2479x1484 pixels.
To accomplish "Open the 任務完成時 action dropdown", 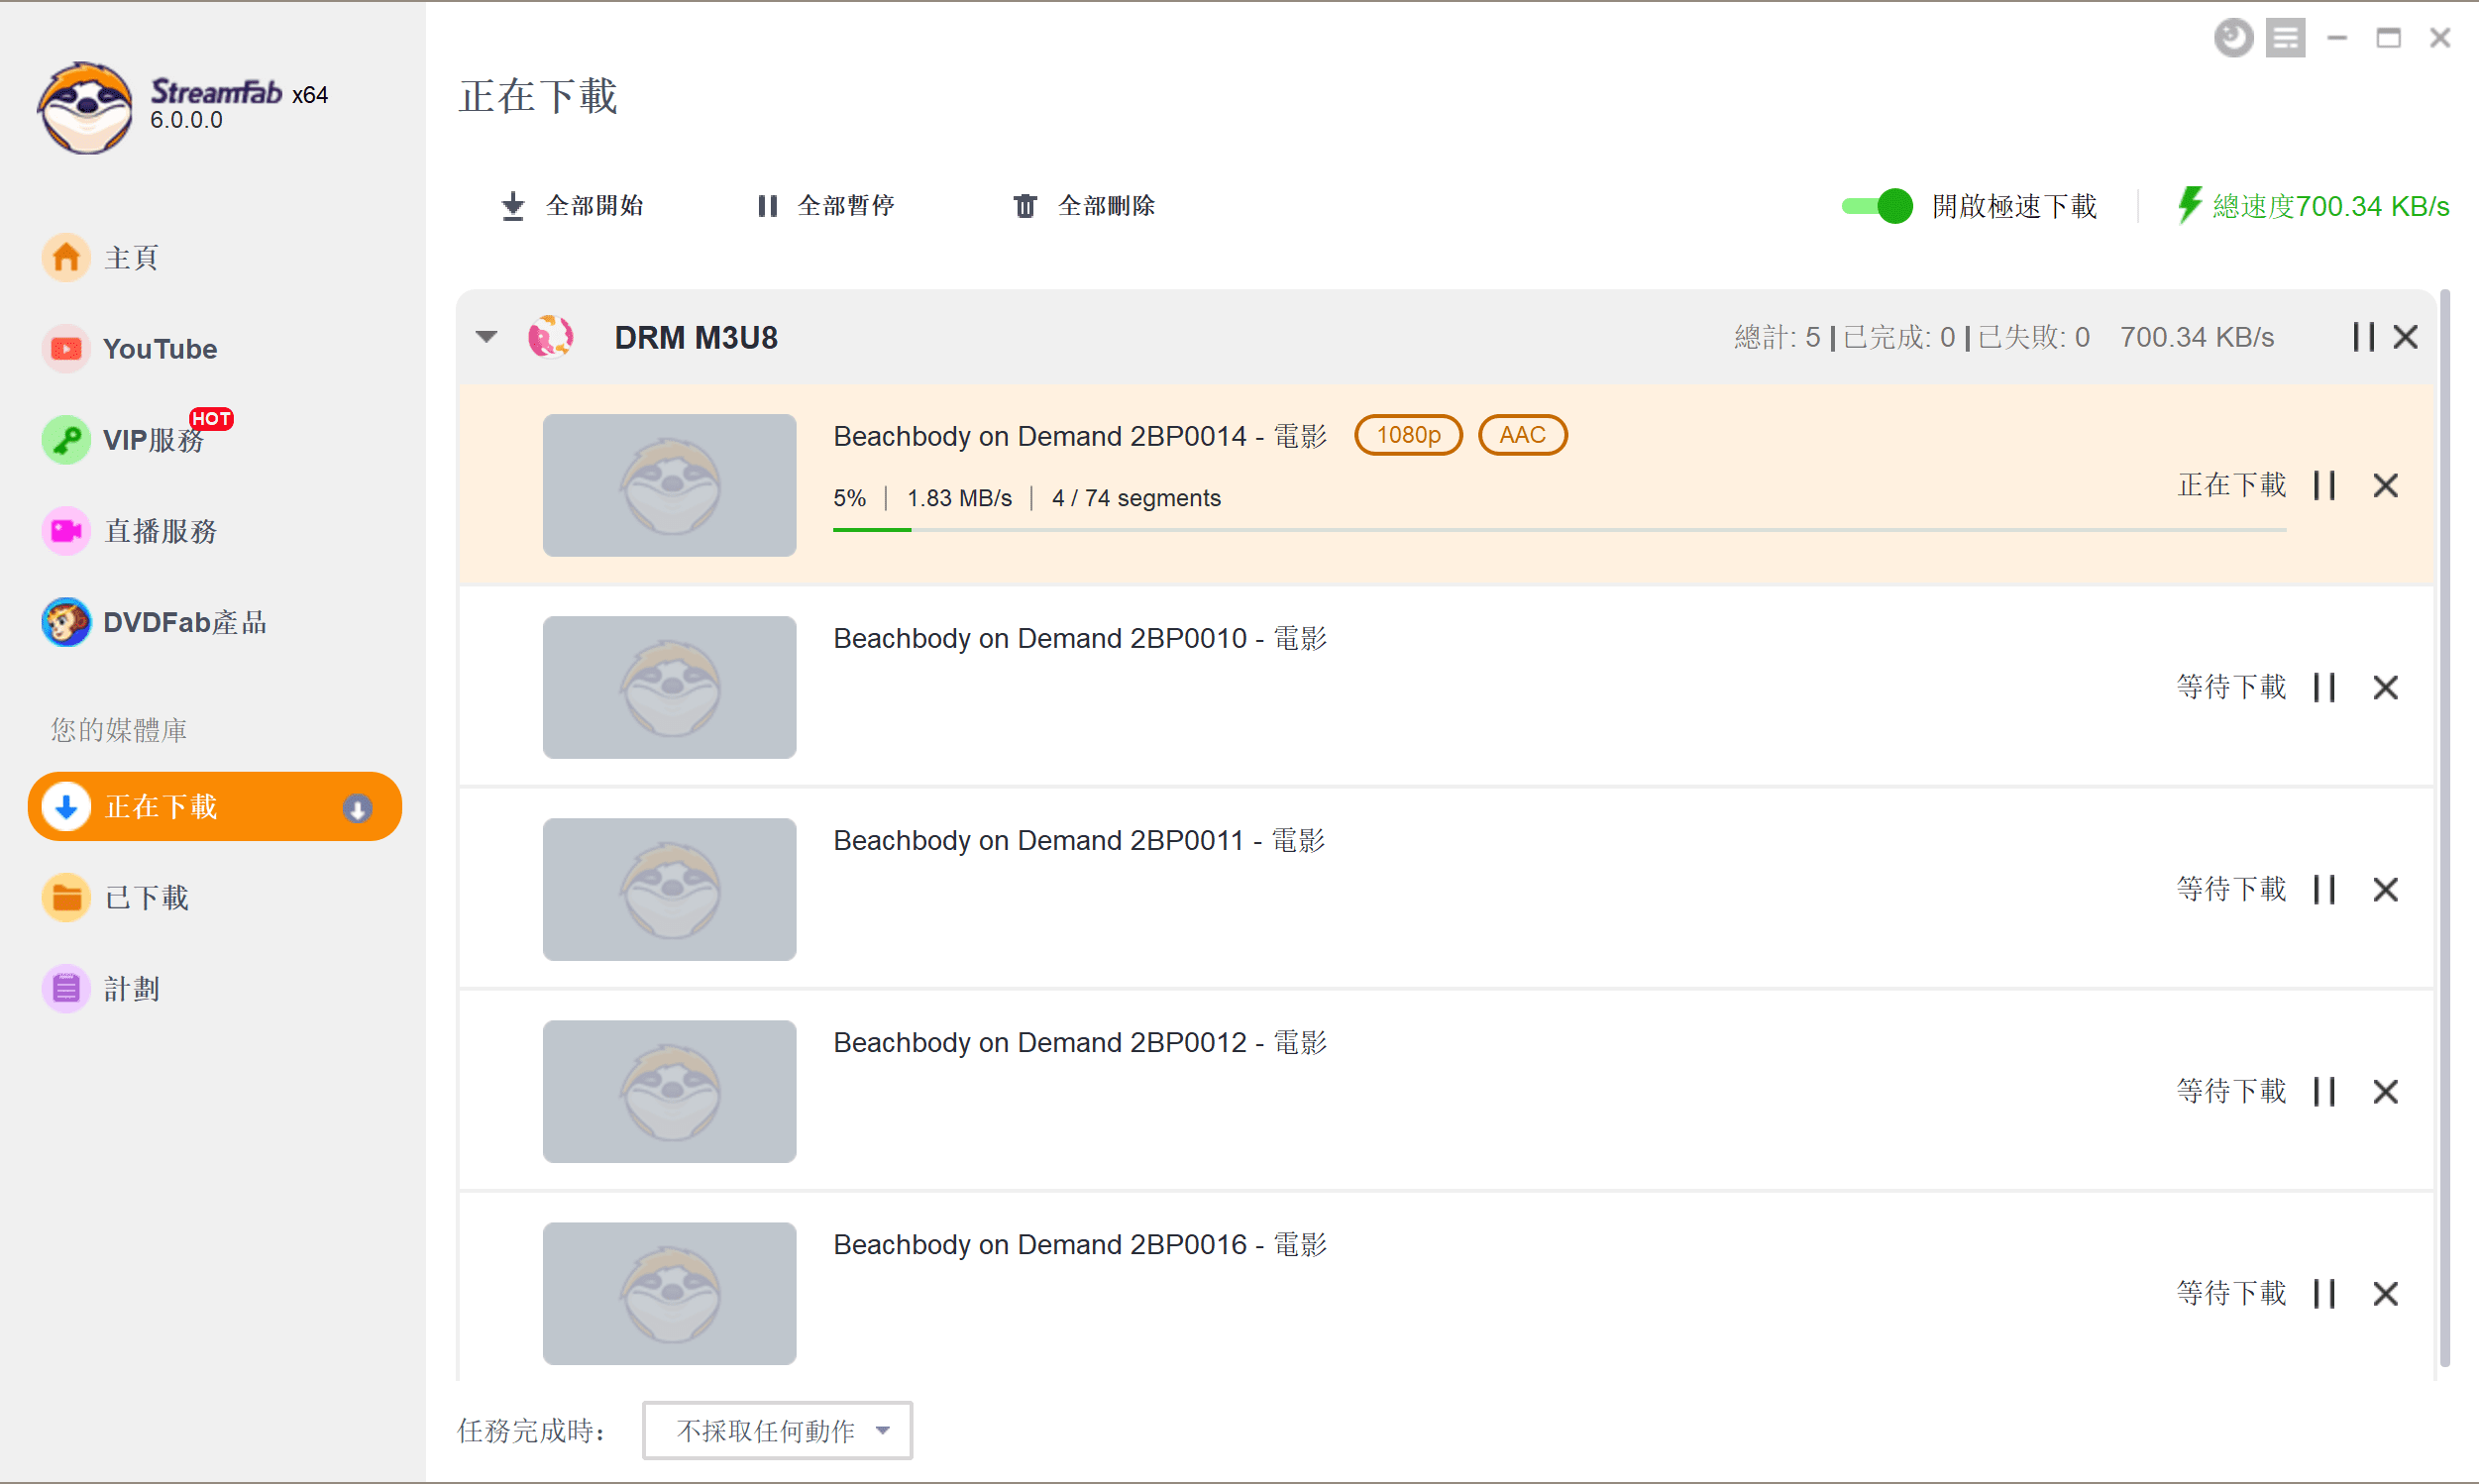I will coord(777,1430).
